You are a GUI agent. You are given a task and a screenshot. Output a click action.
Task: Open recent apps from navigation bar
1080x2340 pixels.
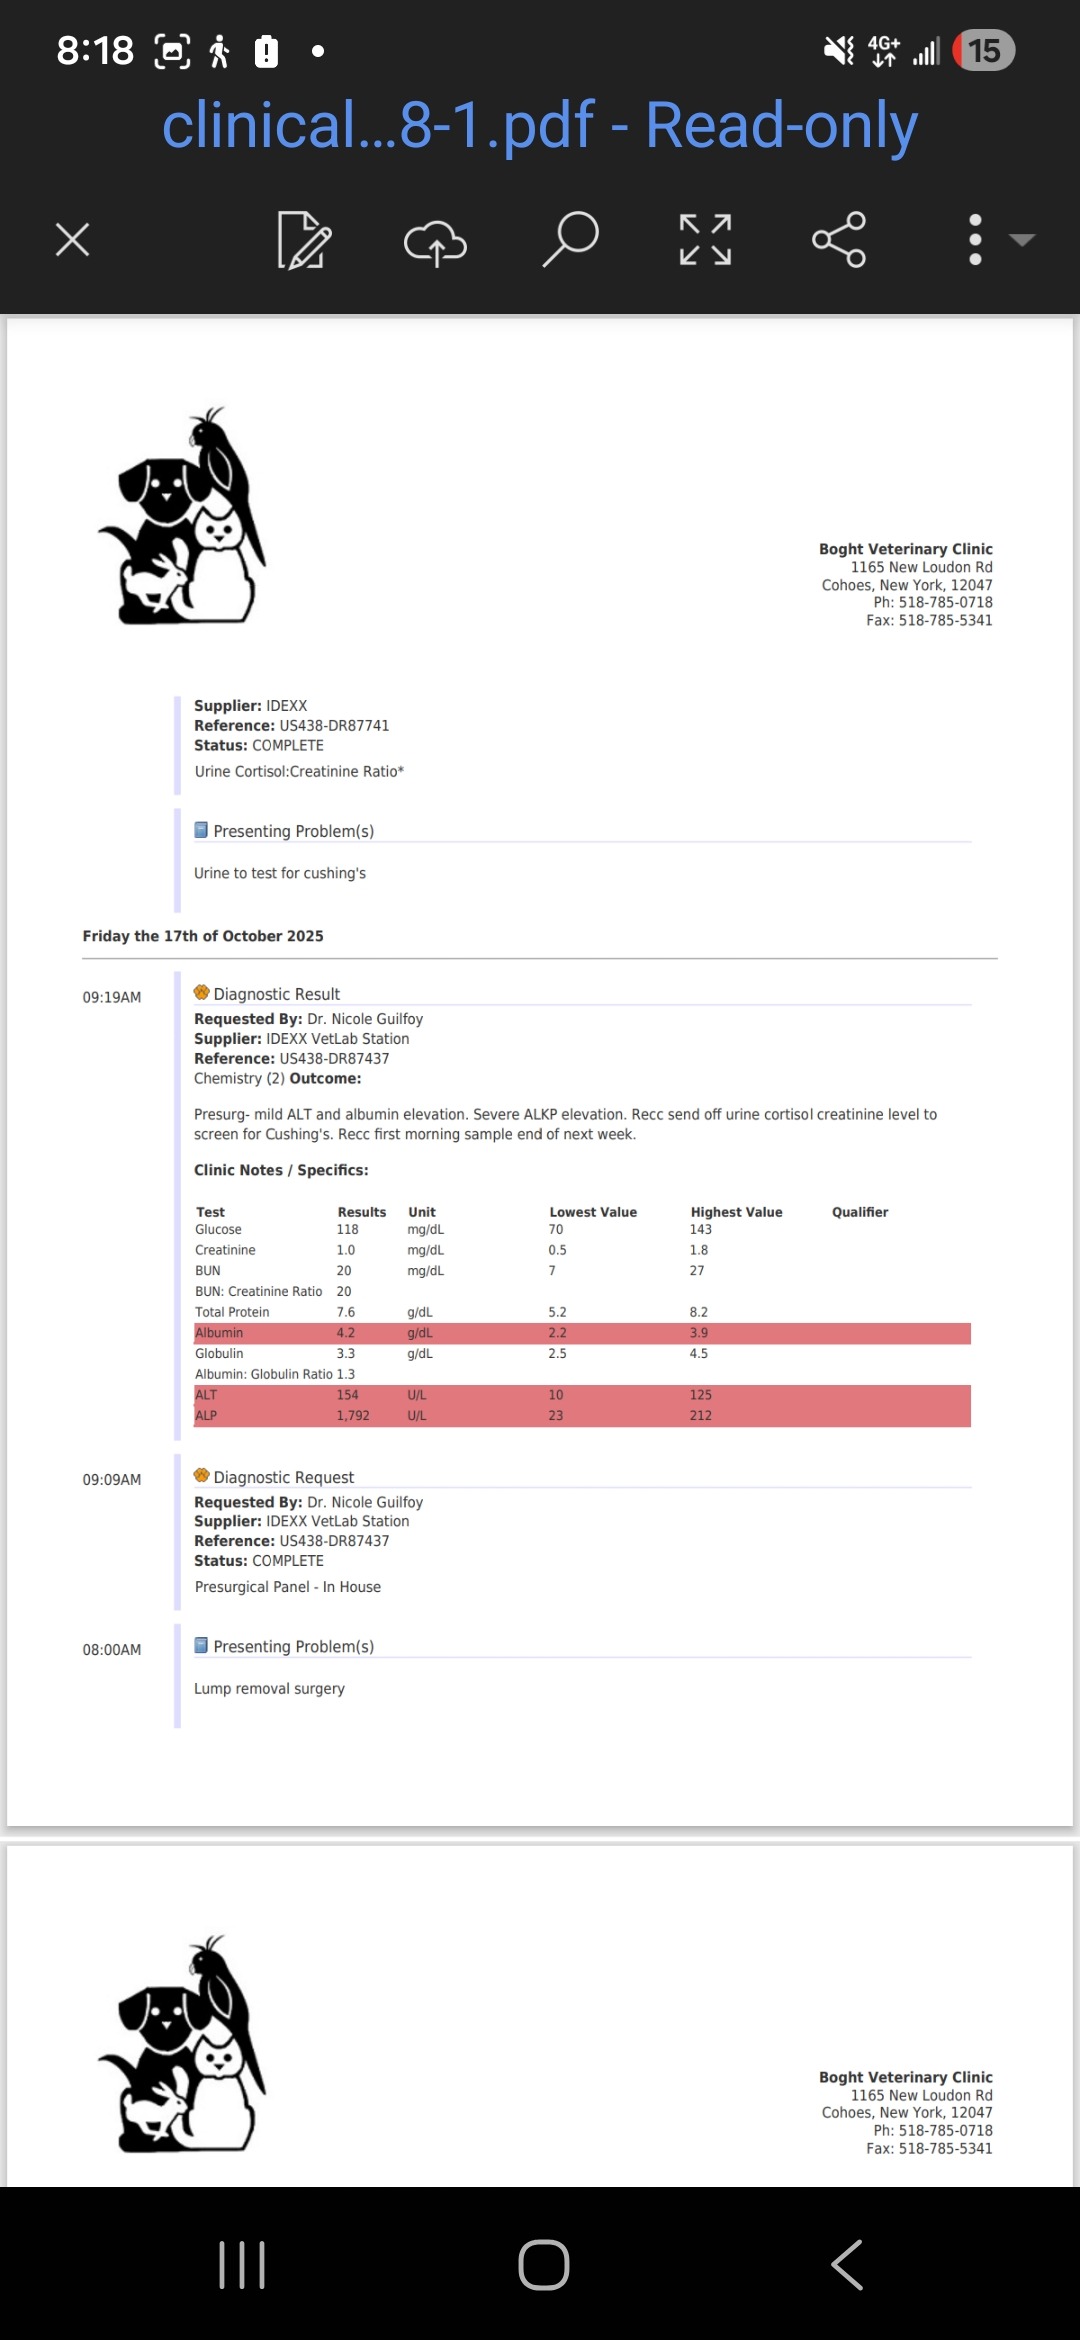pos(242,2264)
